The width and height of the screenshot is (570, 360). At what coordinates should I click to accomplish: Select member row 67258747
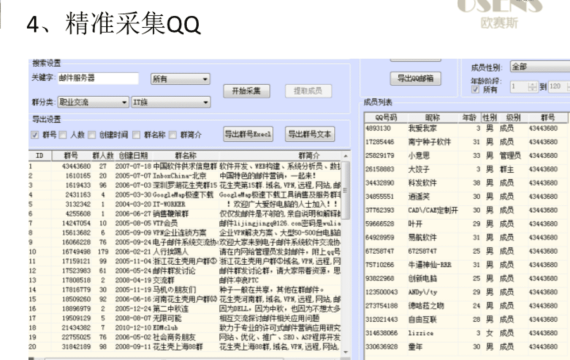click(467, 251)
